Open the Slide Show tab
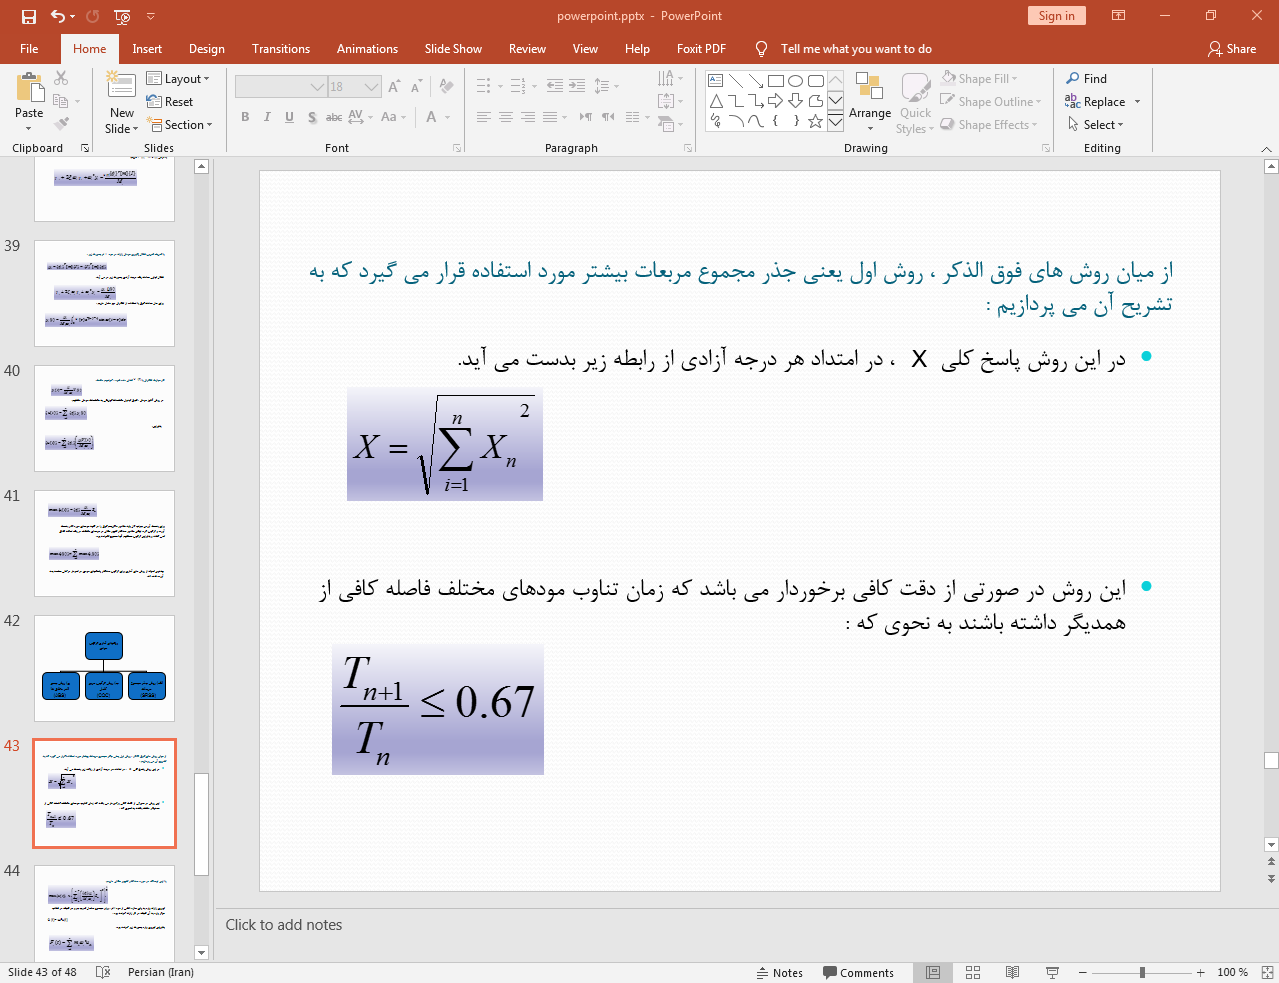This screenshot has width=1279, height=983. pos(453,48)
